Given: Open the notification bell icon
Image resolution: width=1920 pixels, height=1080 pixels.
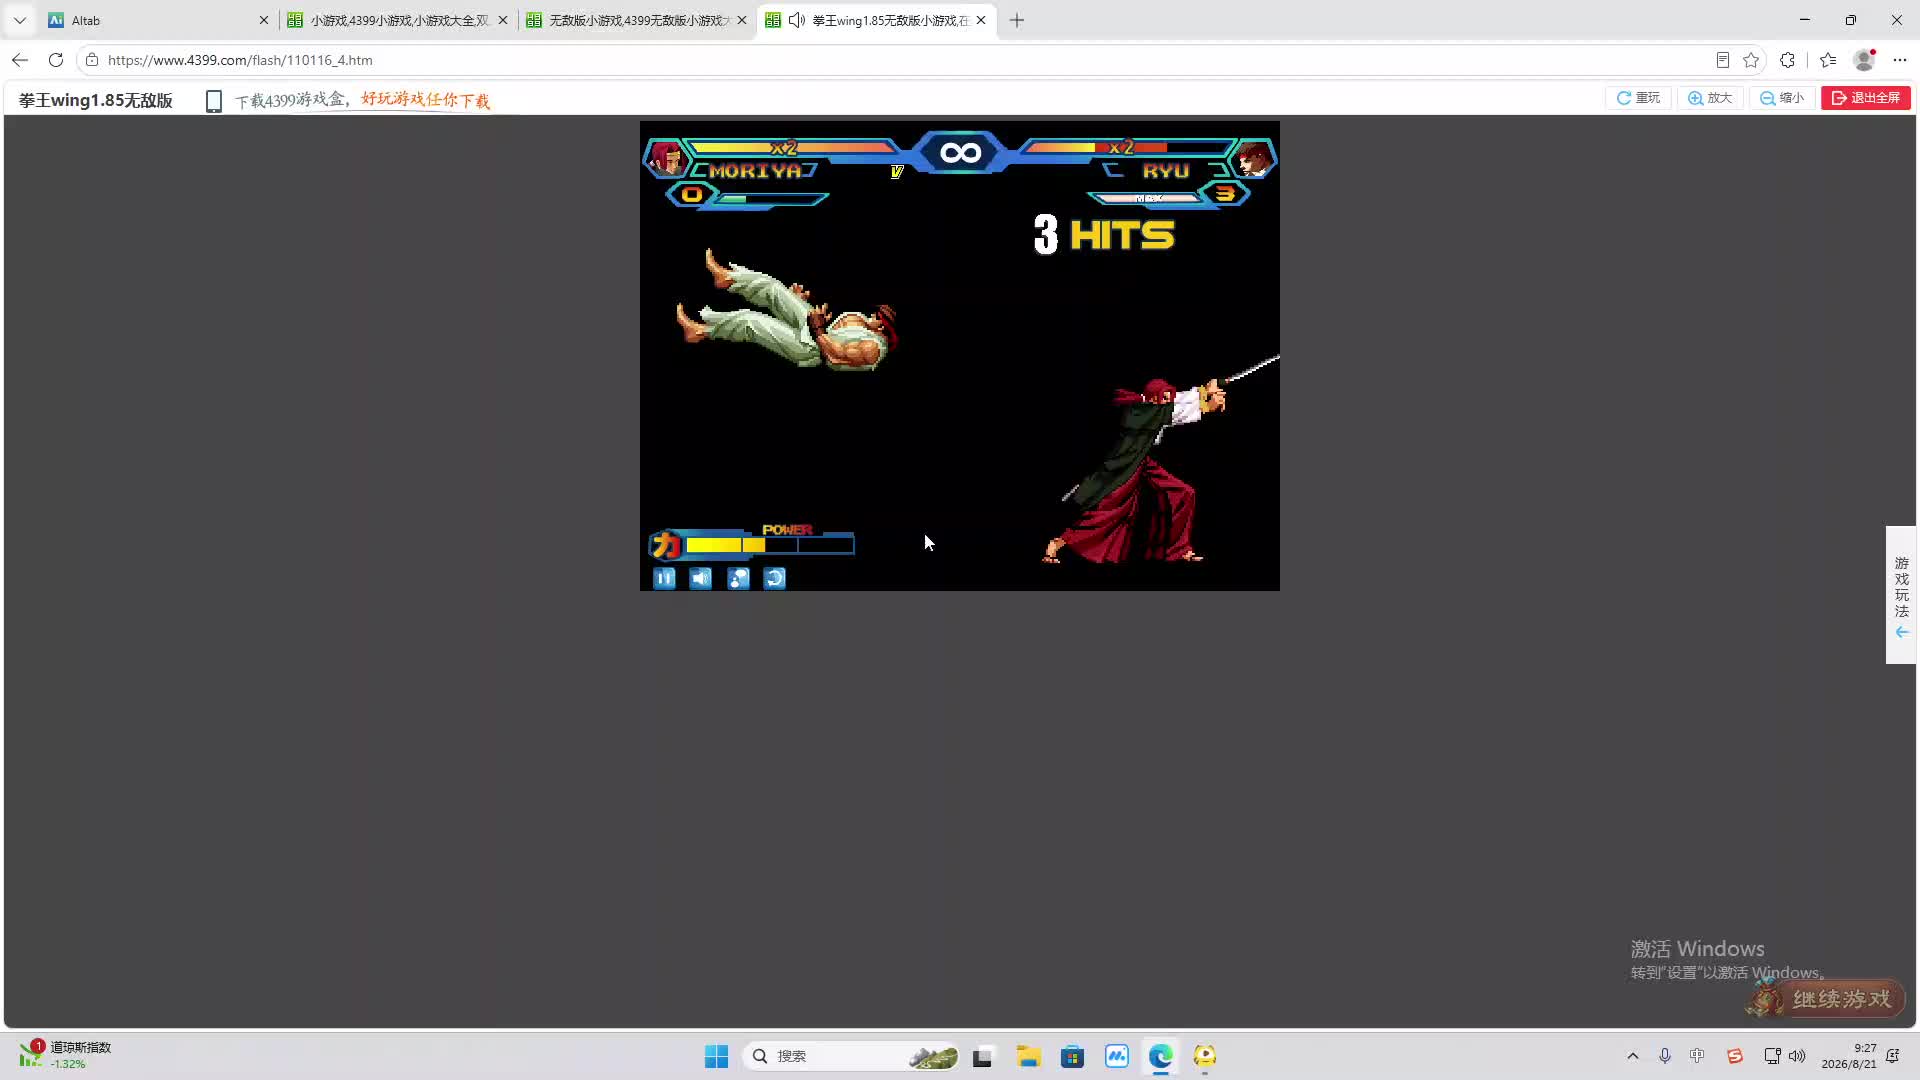Looking at the screenshot, I should pyautogui.click(x=1893, y=1056).
